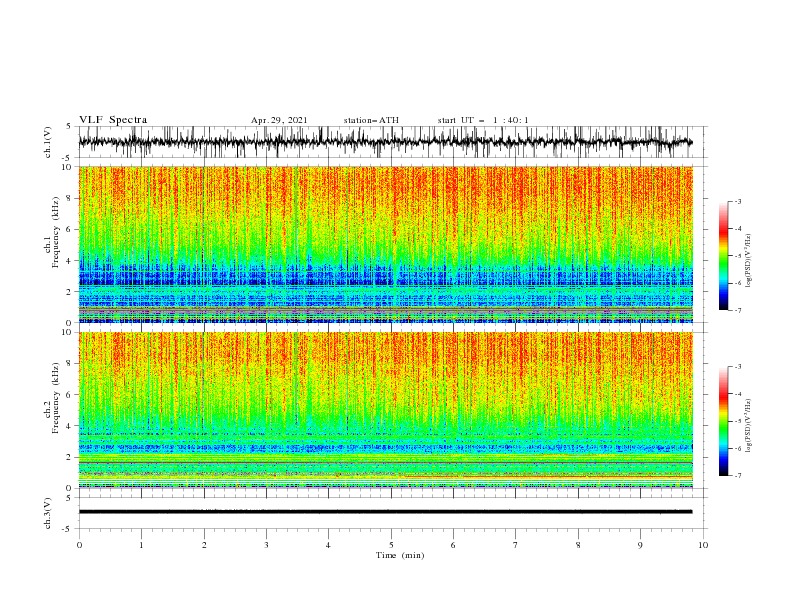792x612 pixels.
Task: Click the ch.2 colorbar "log(PSD)(V²/Hz)" label
Action: [x=748, y=426]
